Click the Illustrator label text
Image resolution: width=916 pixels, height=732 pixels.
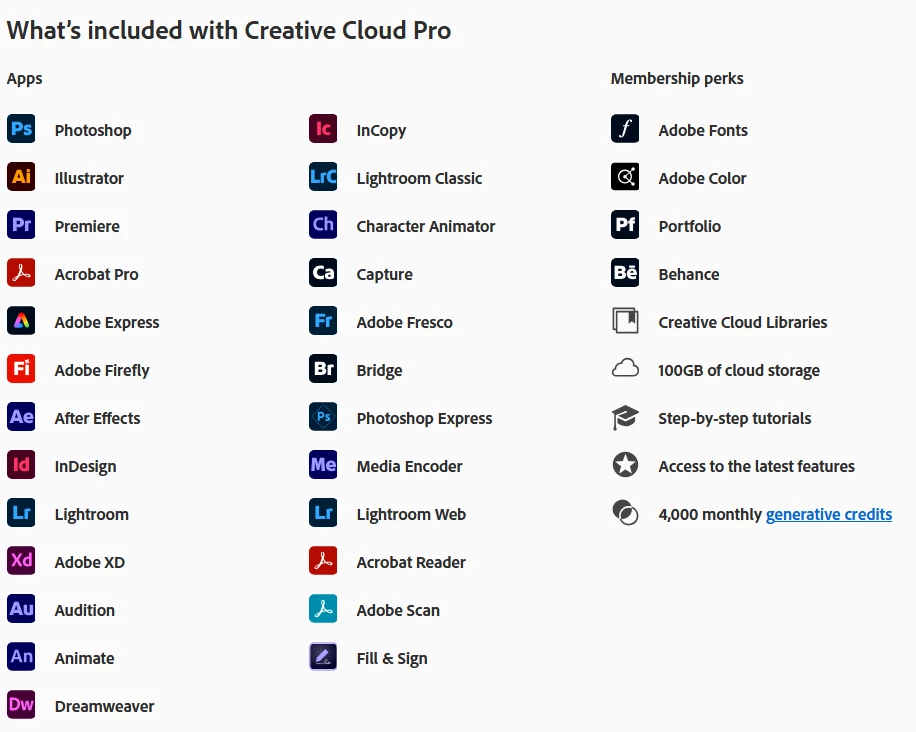89,178
